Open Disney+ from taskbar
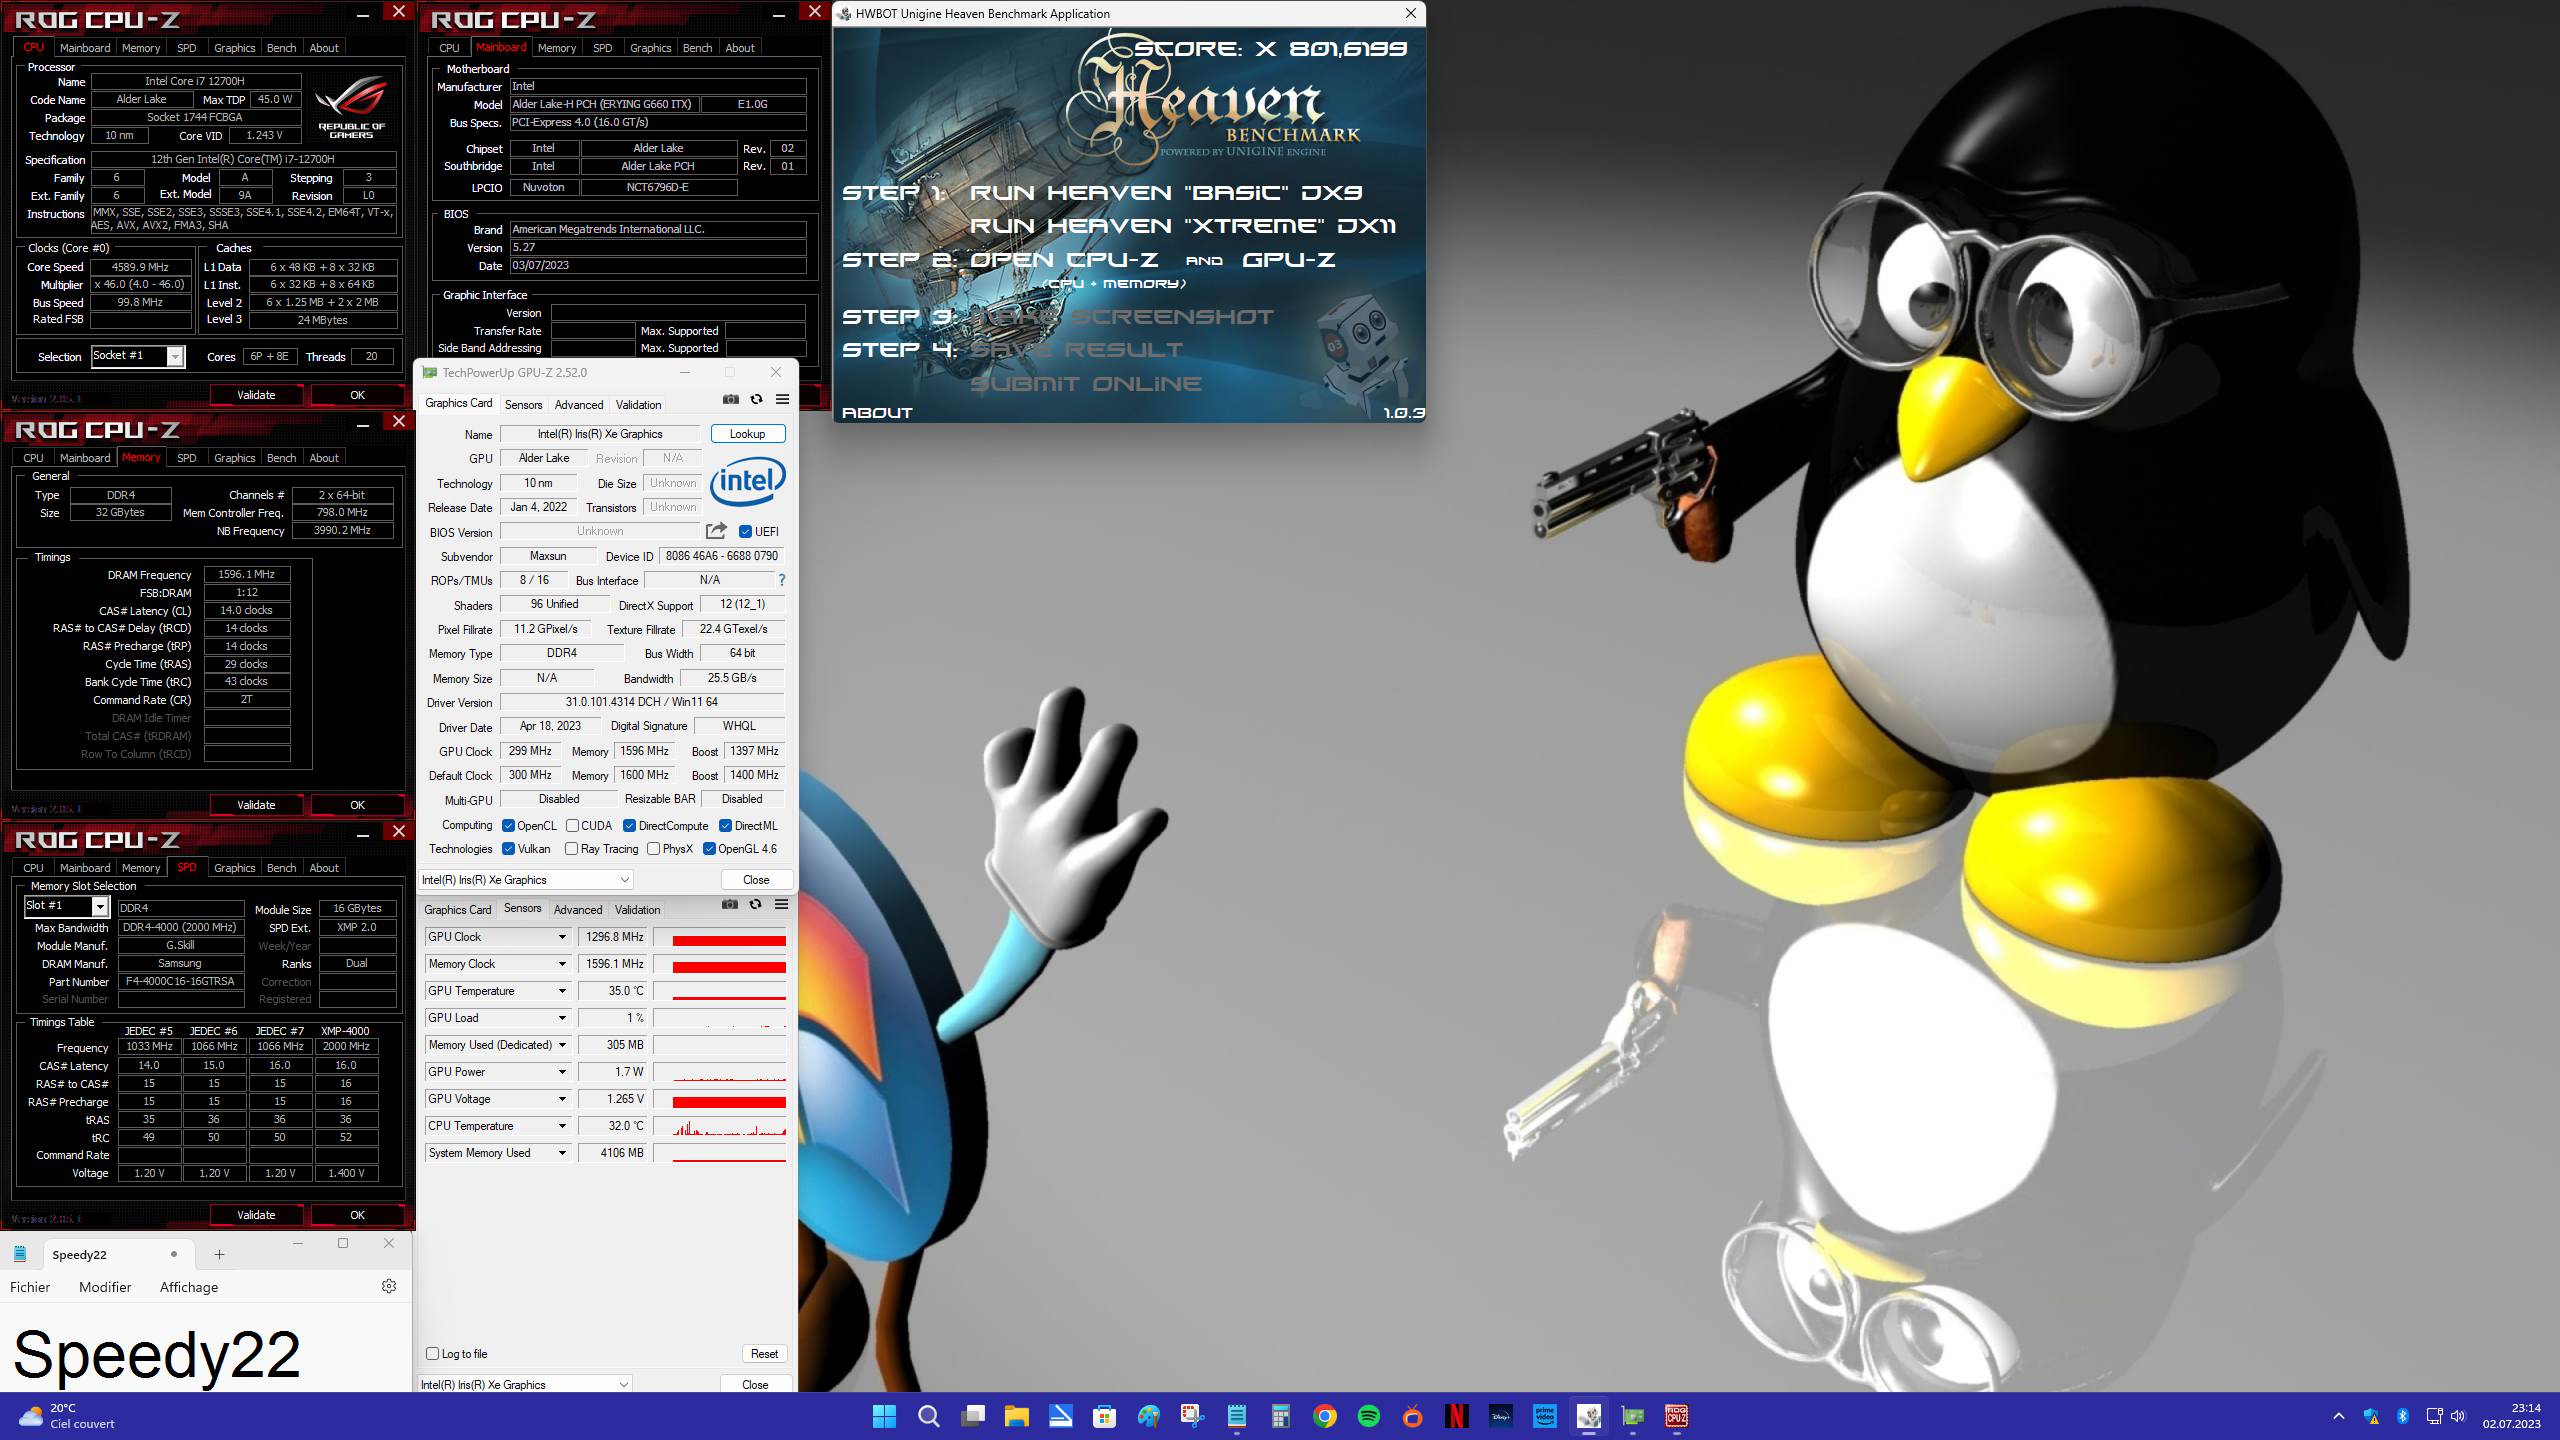The height and width of the screenshot is (1440, 2560). click(1500, 1416)
